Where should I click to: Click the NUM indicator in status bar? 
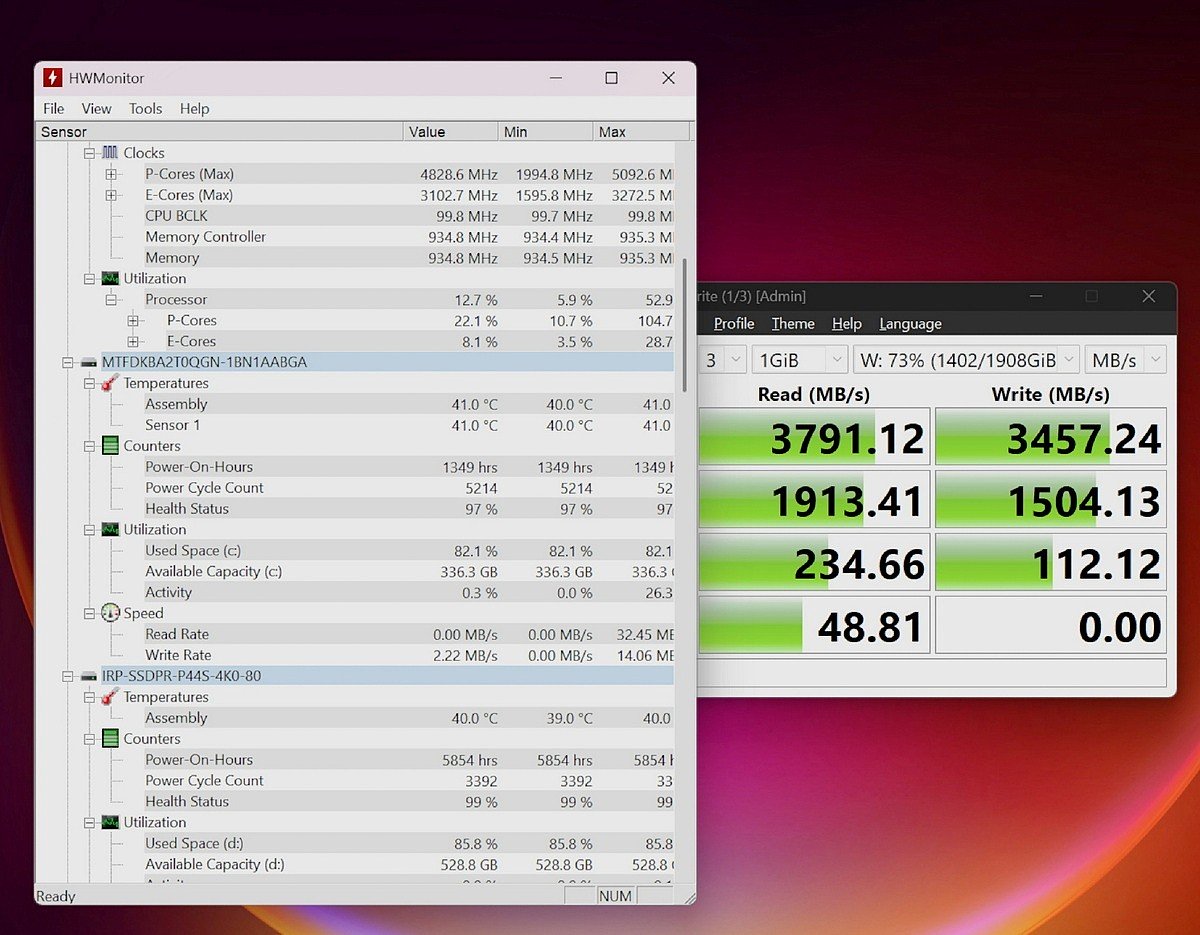pyautogui.click(x=615, y=896)
